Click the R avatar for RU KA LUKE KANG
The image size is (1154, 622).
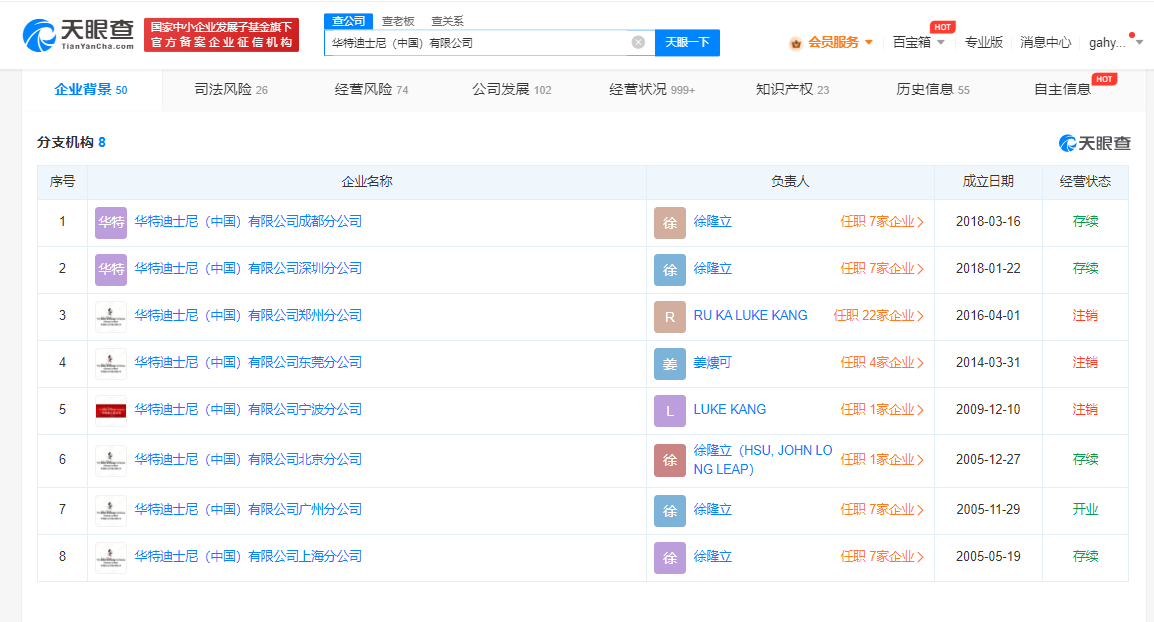pos(670,317)
